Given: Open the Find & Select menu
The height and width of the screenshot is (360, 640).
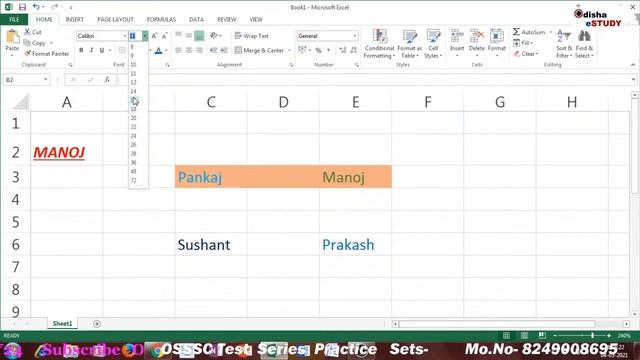Looking at the screenshot, I should (x=584, y=44).
